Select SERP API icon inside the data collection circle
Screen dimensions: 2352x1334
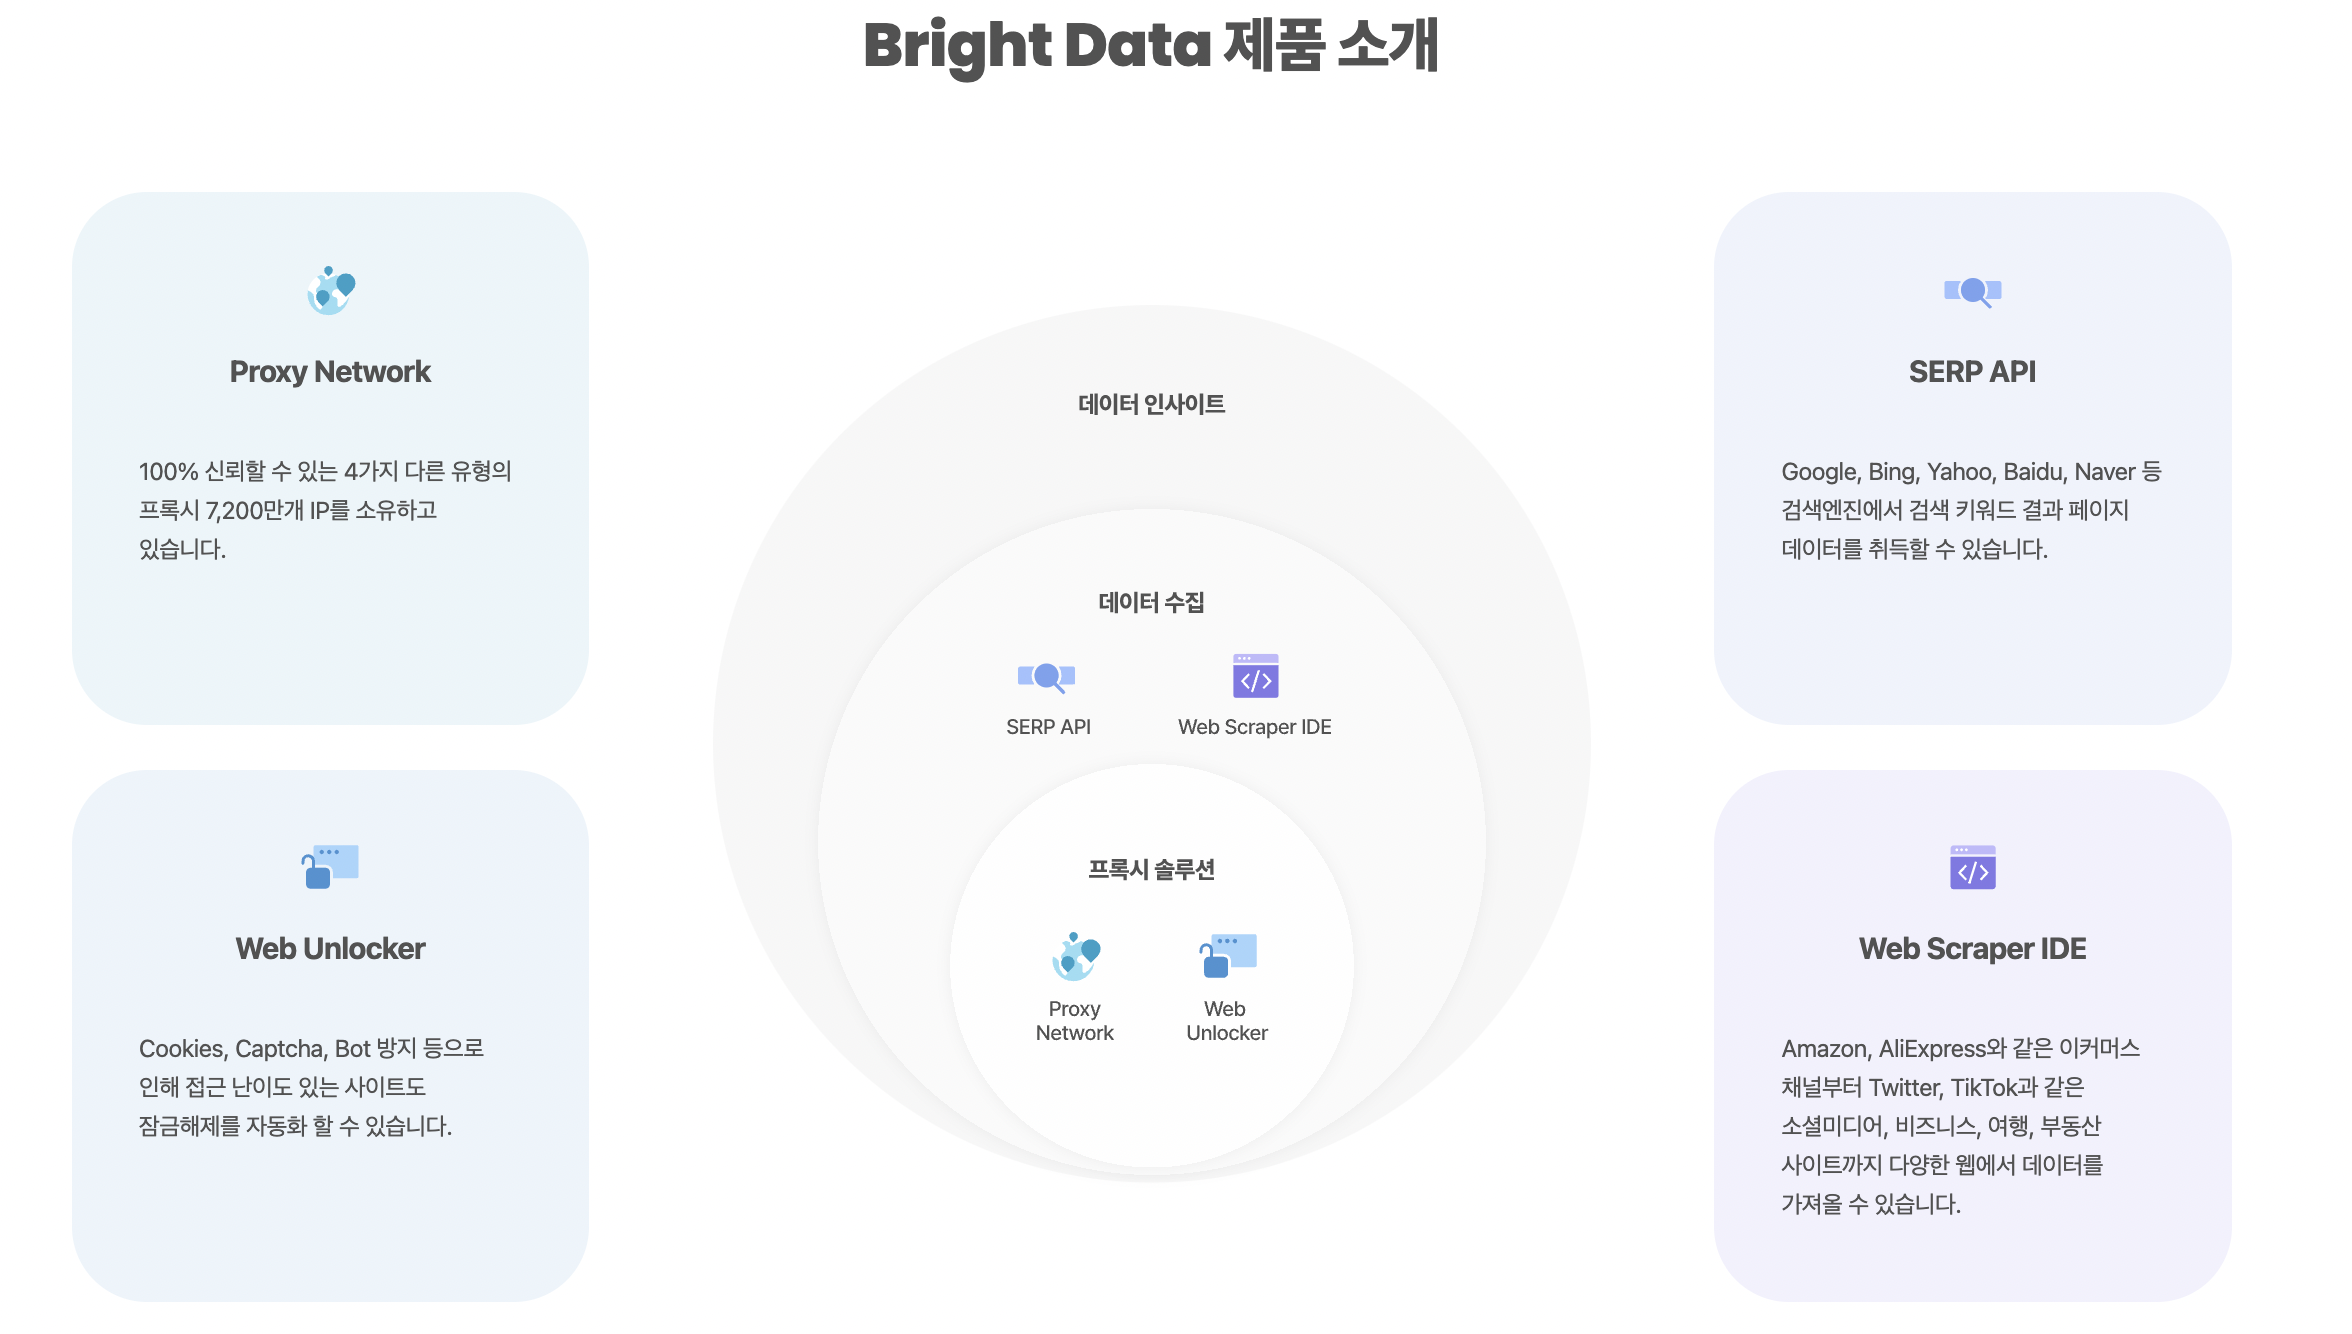[x=1046, y=677]
